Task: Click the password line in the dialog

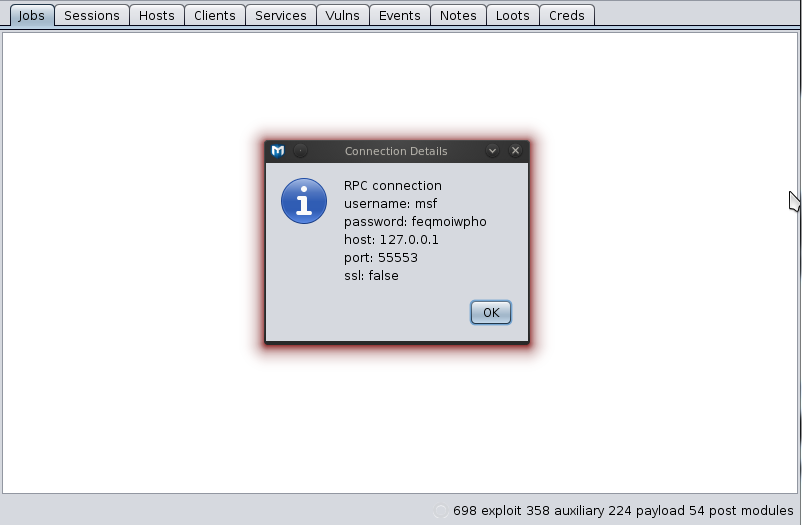Action: pyautogui.click(x=415, y=222)
